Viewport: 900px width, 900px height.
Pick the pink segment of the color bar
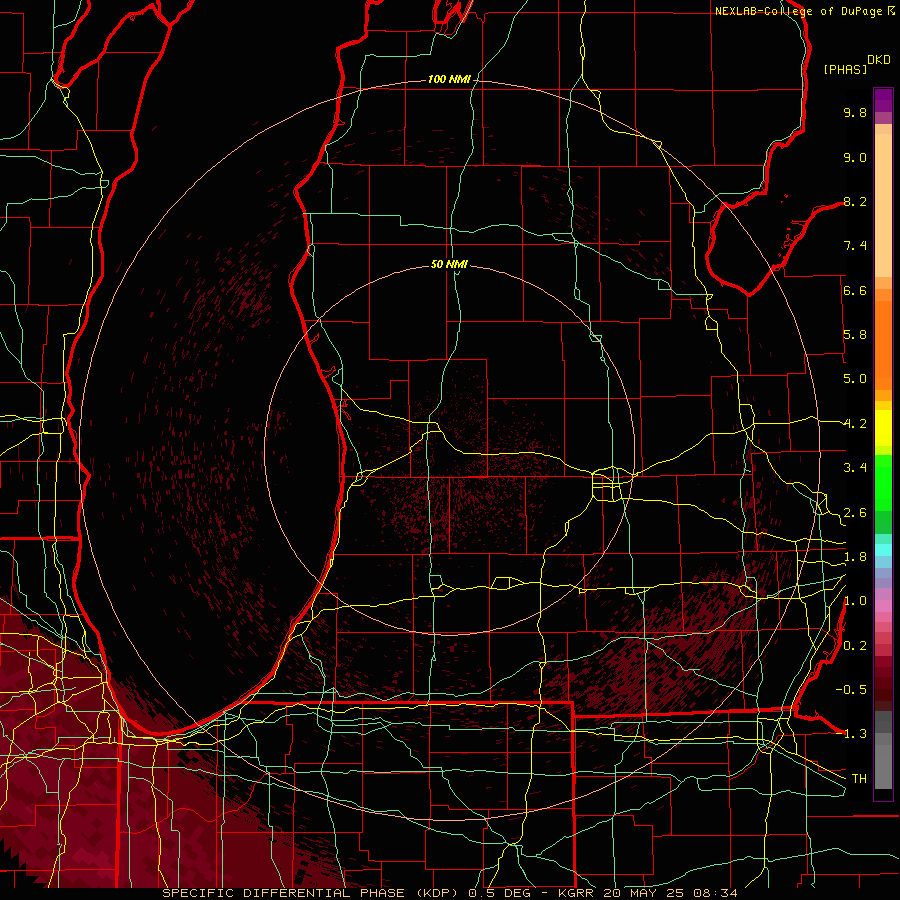click(883, 606)
